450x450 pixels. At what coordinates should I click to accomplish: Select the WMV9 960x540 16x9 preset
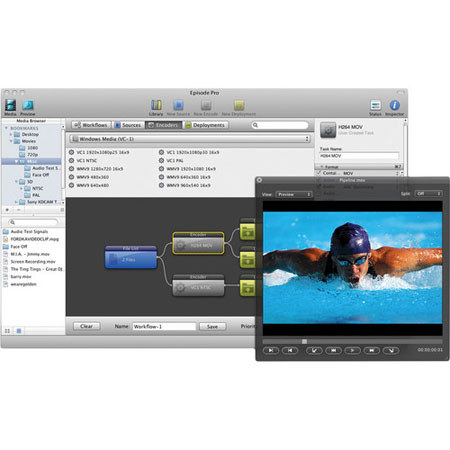185,185
